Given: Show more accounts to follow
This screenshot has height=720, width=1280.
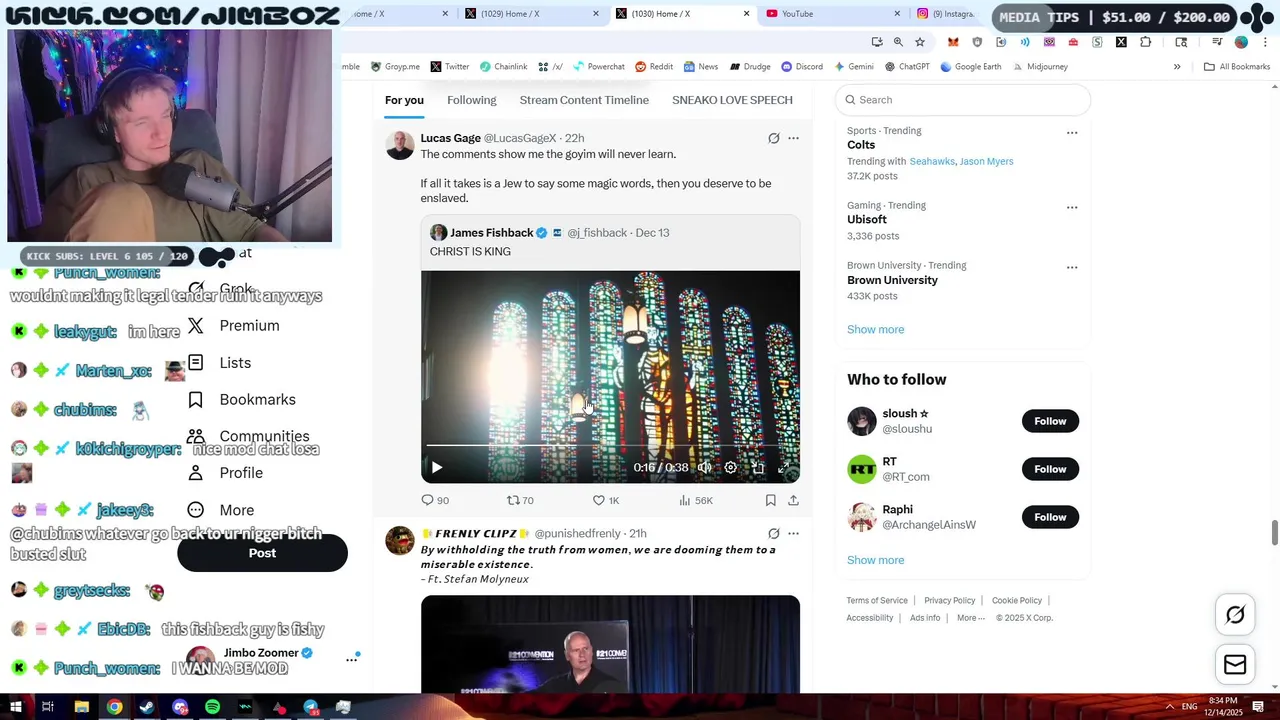Looking at the screenshot, I should (x=875, y=560).
